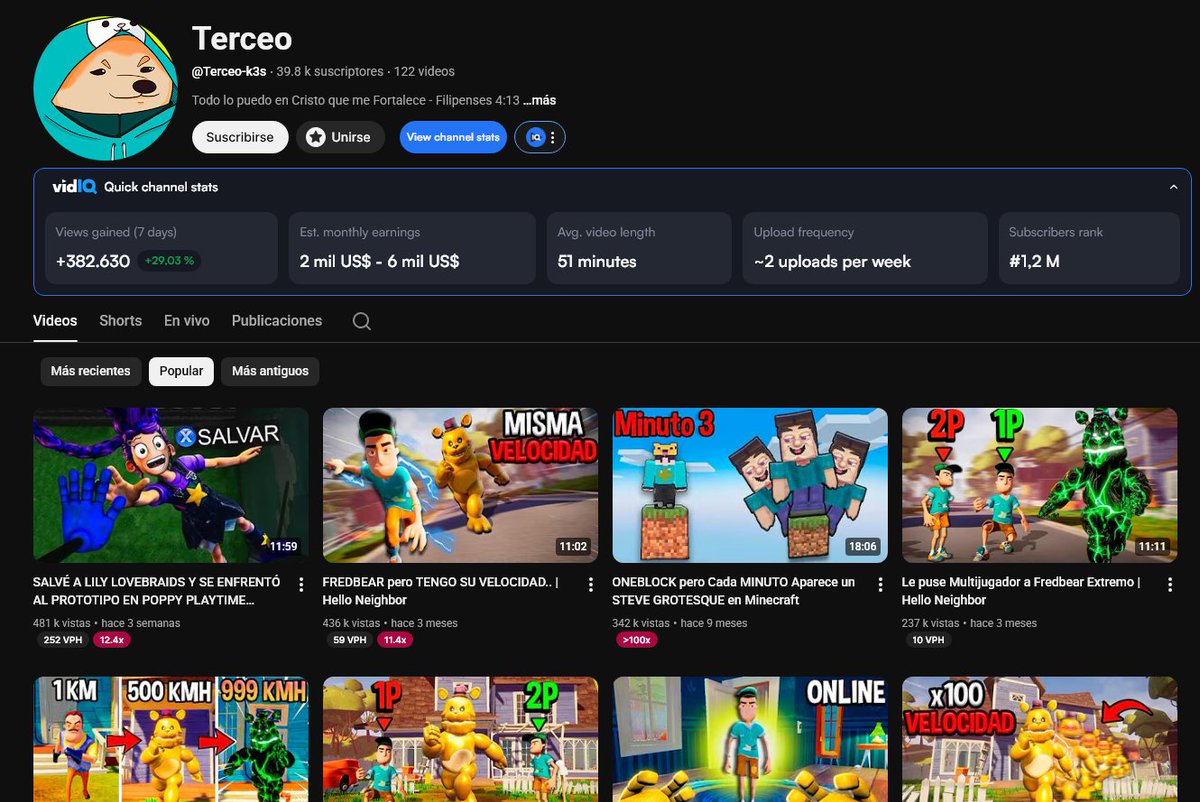
Task: Open title Le puse Multijugador a Fredbear Extremo
Action: (1021, 591)
